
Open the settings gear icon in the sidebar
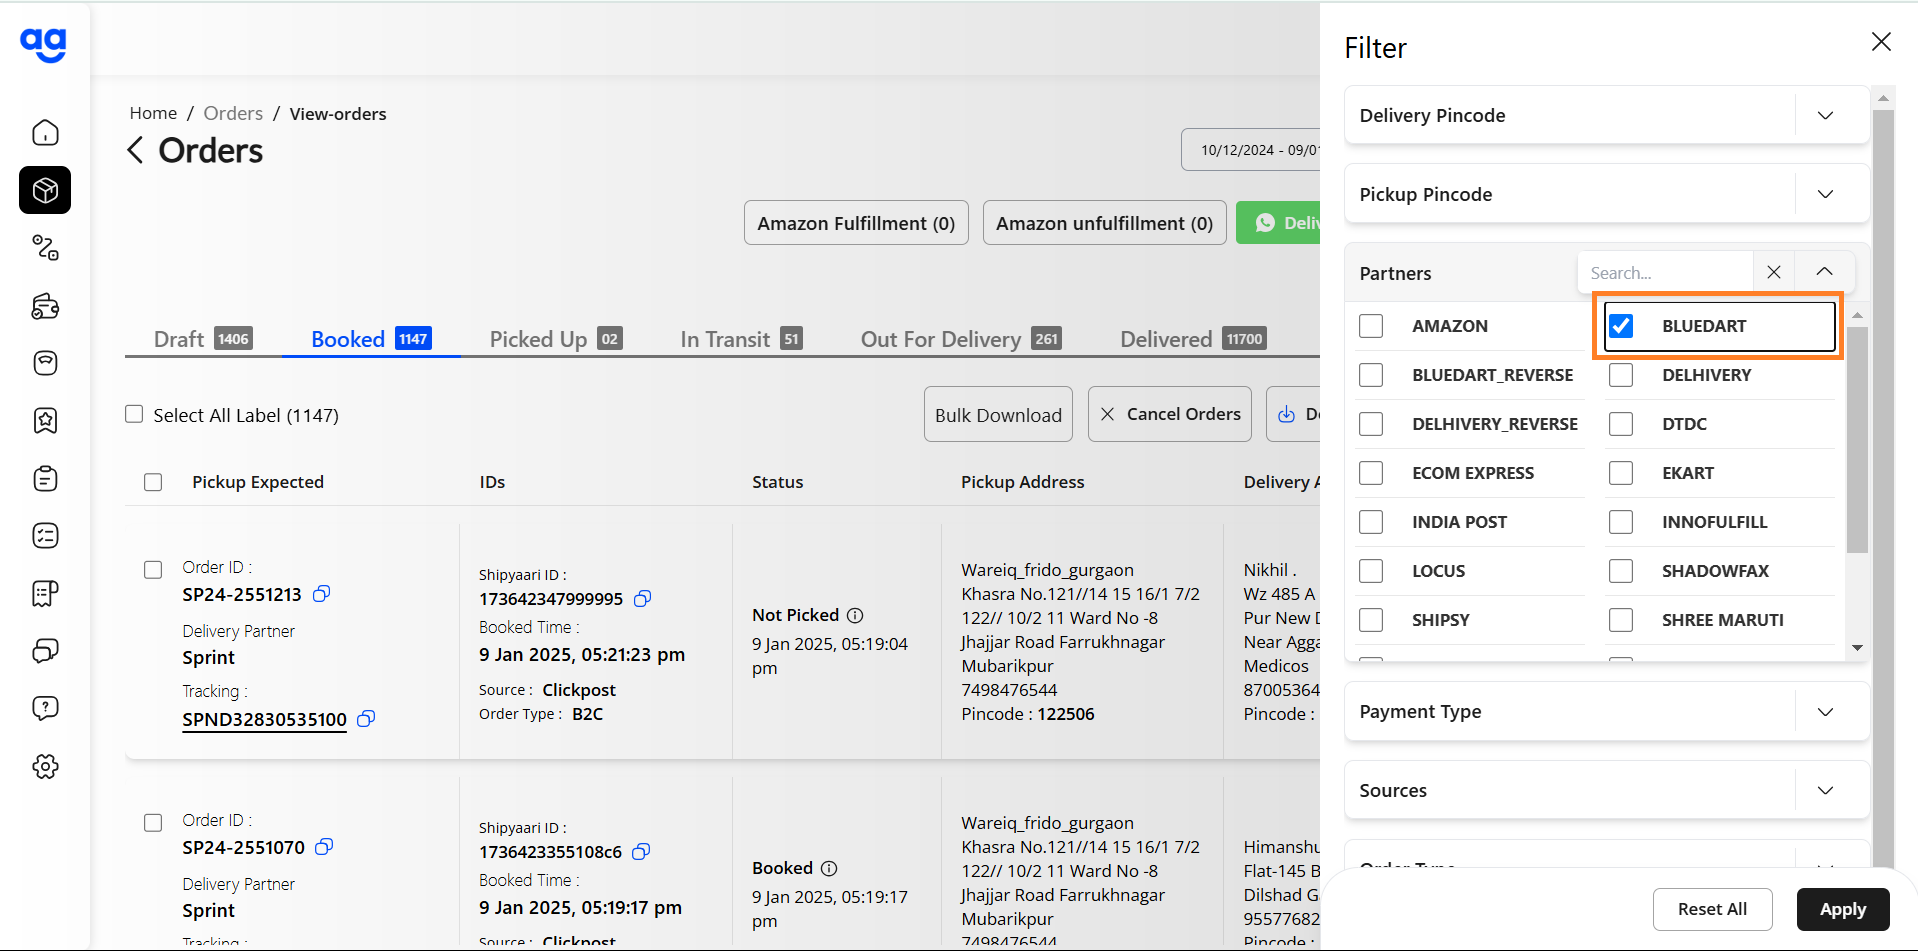click(45, 767)
